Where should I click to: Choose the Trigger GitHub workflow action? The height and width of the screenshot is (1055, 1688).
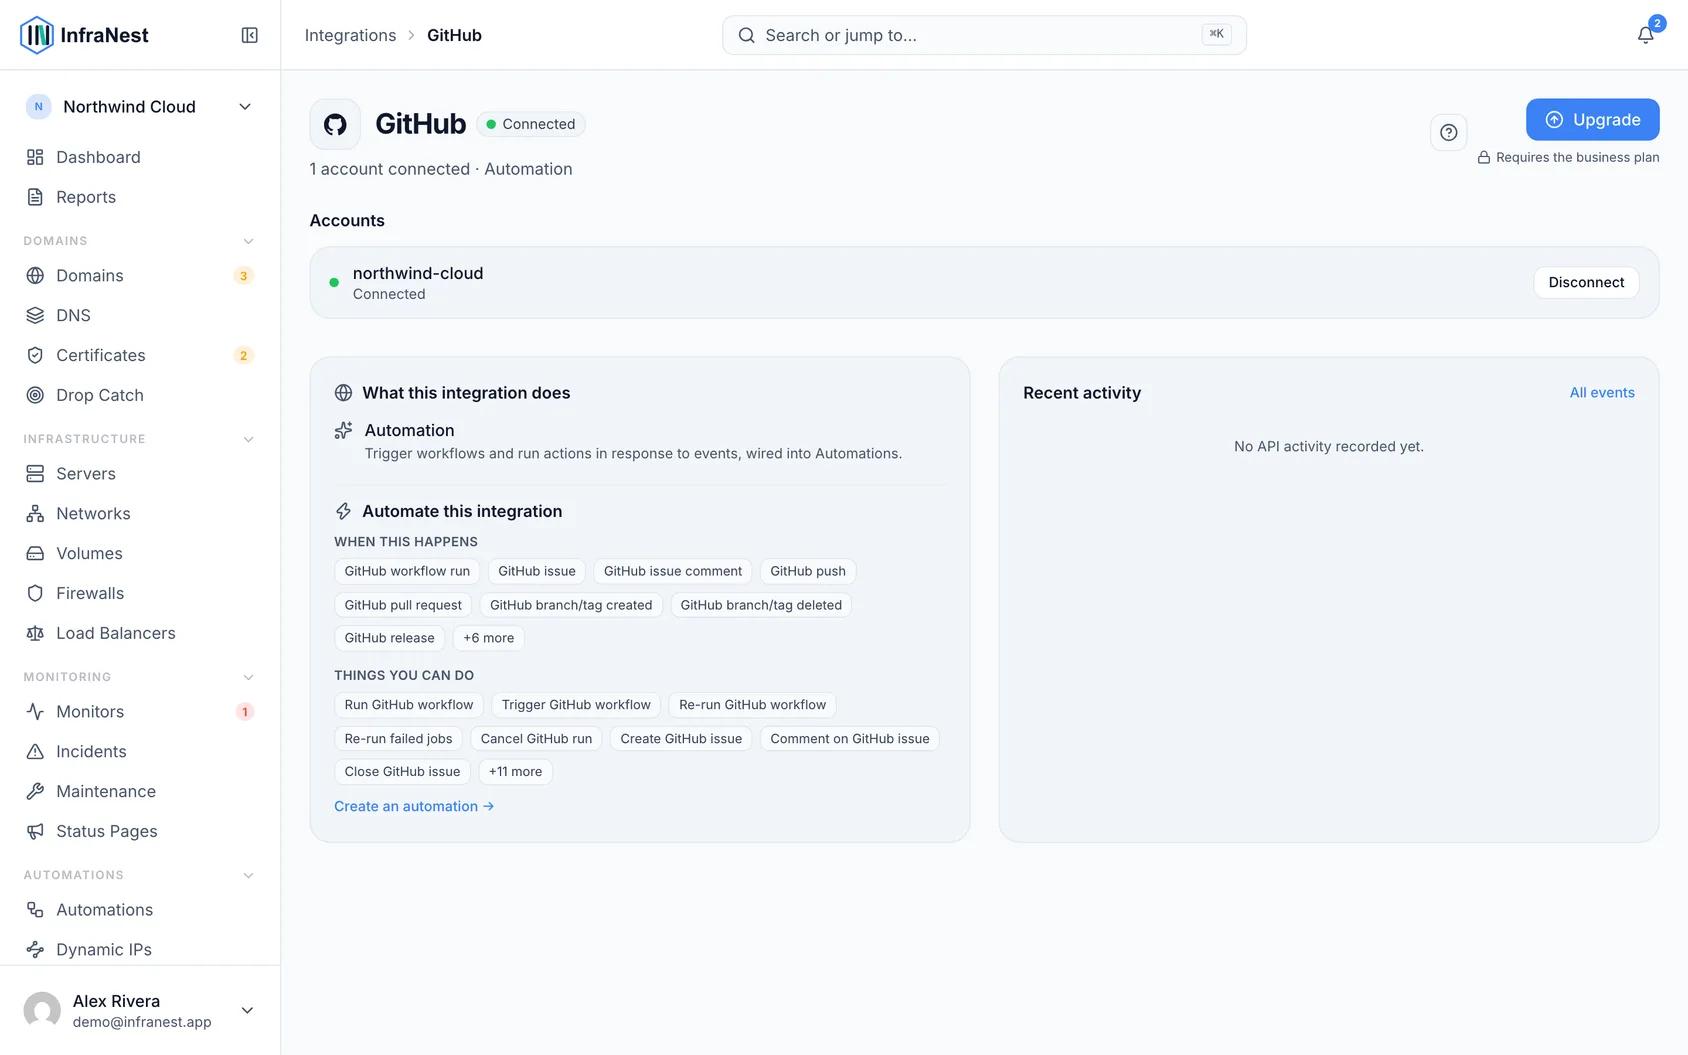tap(576, 705)
